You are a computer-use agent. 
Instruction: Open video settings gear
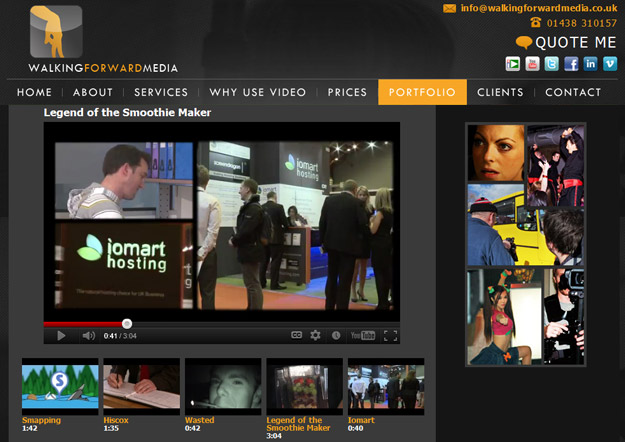tap(315, 335)
